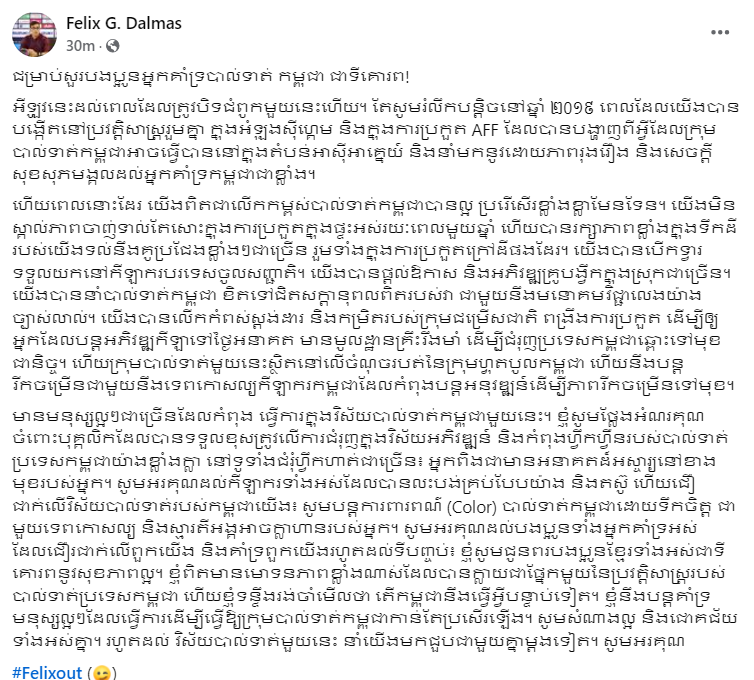Open the post's three-dot options menu

click(x=720, y=33)
